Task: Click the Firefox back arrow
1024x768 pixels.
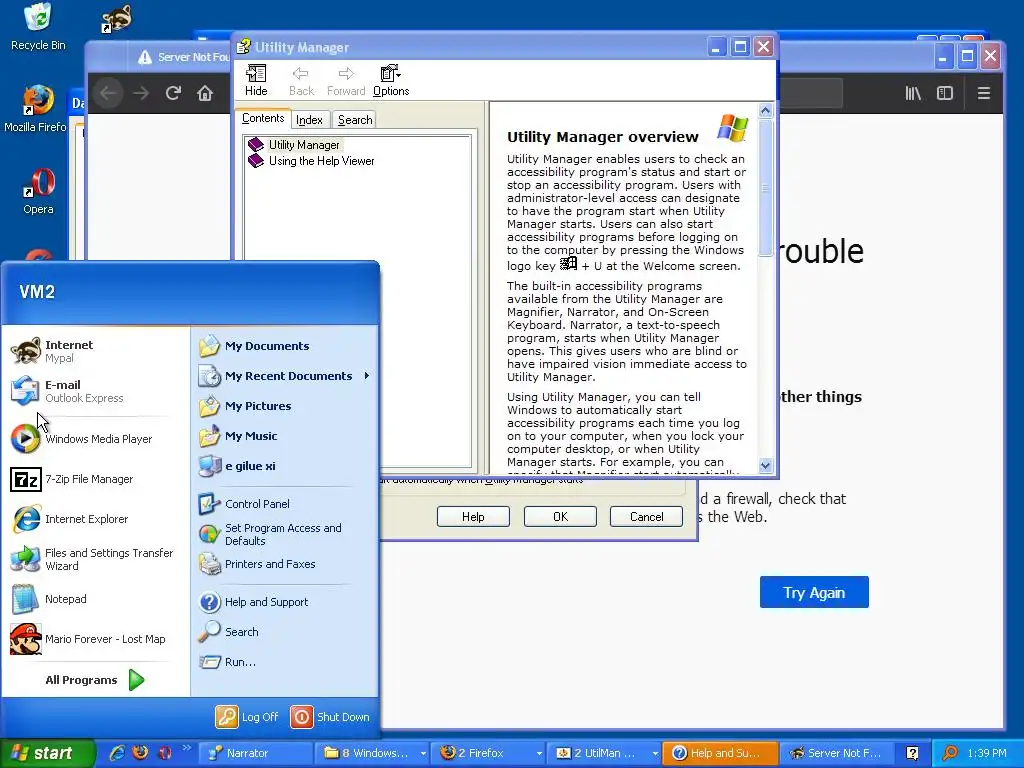Action: point(108,93)
